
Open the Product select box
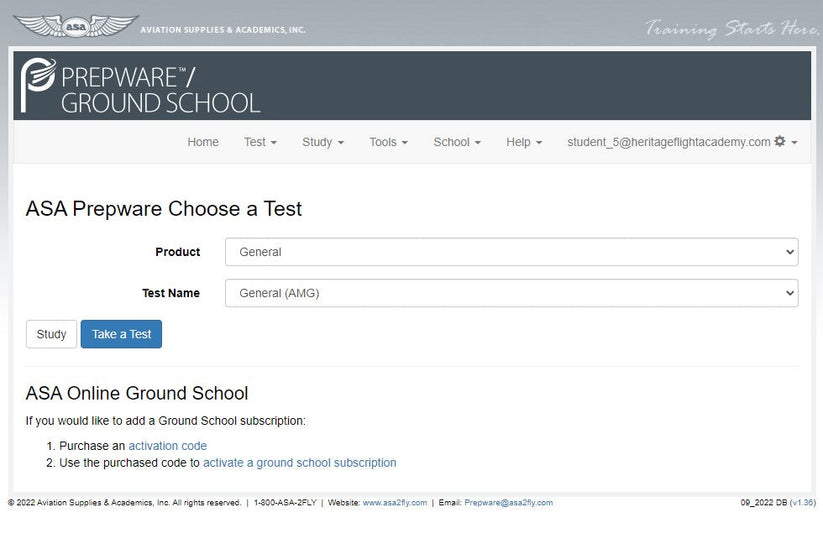511,252
